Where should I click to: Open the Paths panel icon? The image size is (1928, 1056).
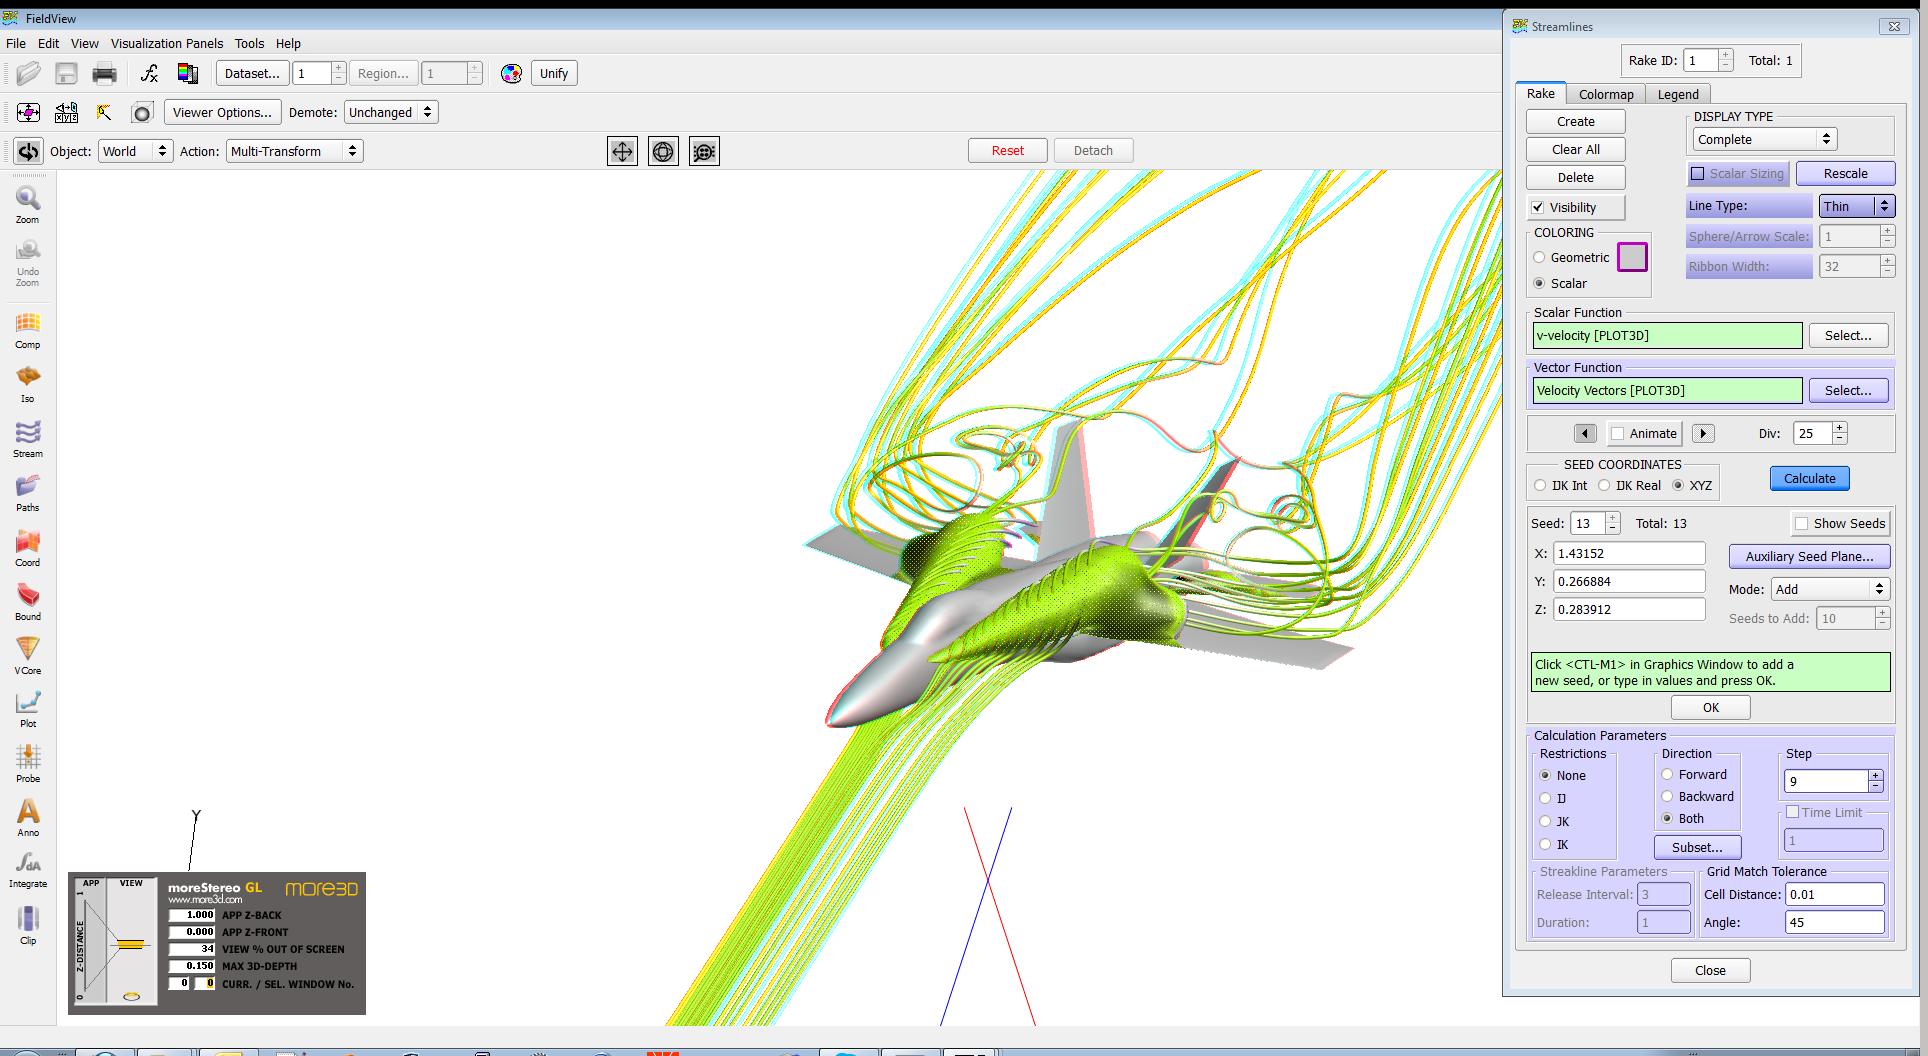[28, 493]
